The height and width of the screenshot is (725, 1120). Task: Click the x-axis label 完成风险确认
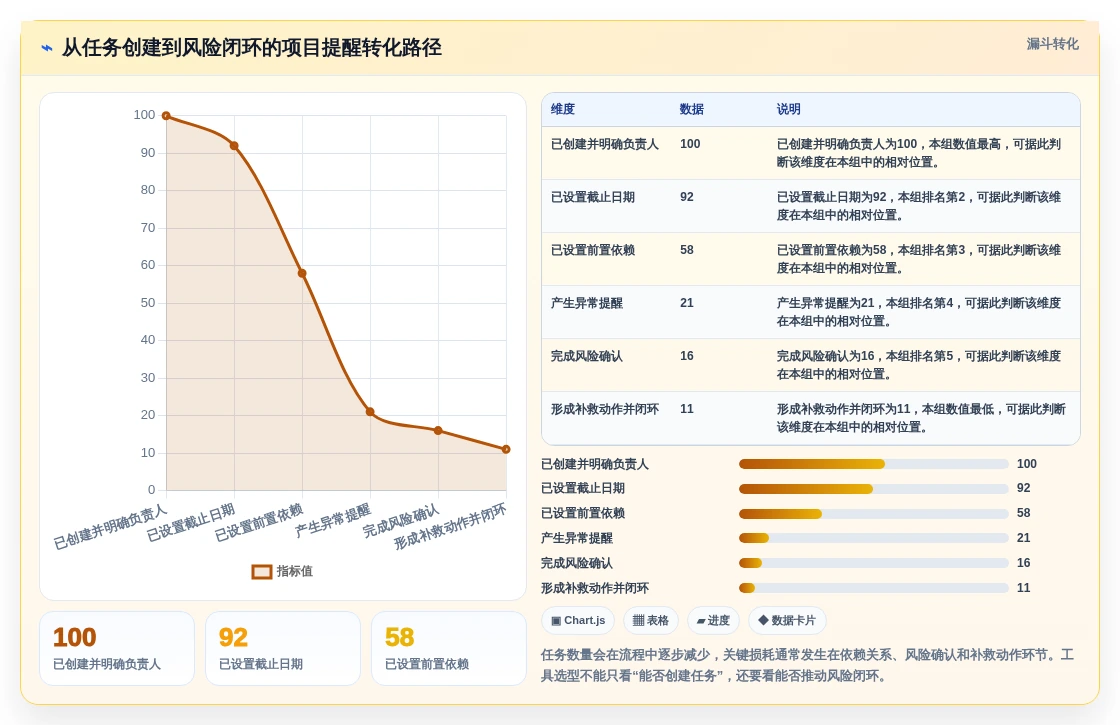click(401, 521)
